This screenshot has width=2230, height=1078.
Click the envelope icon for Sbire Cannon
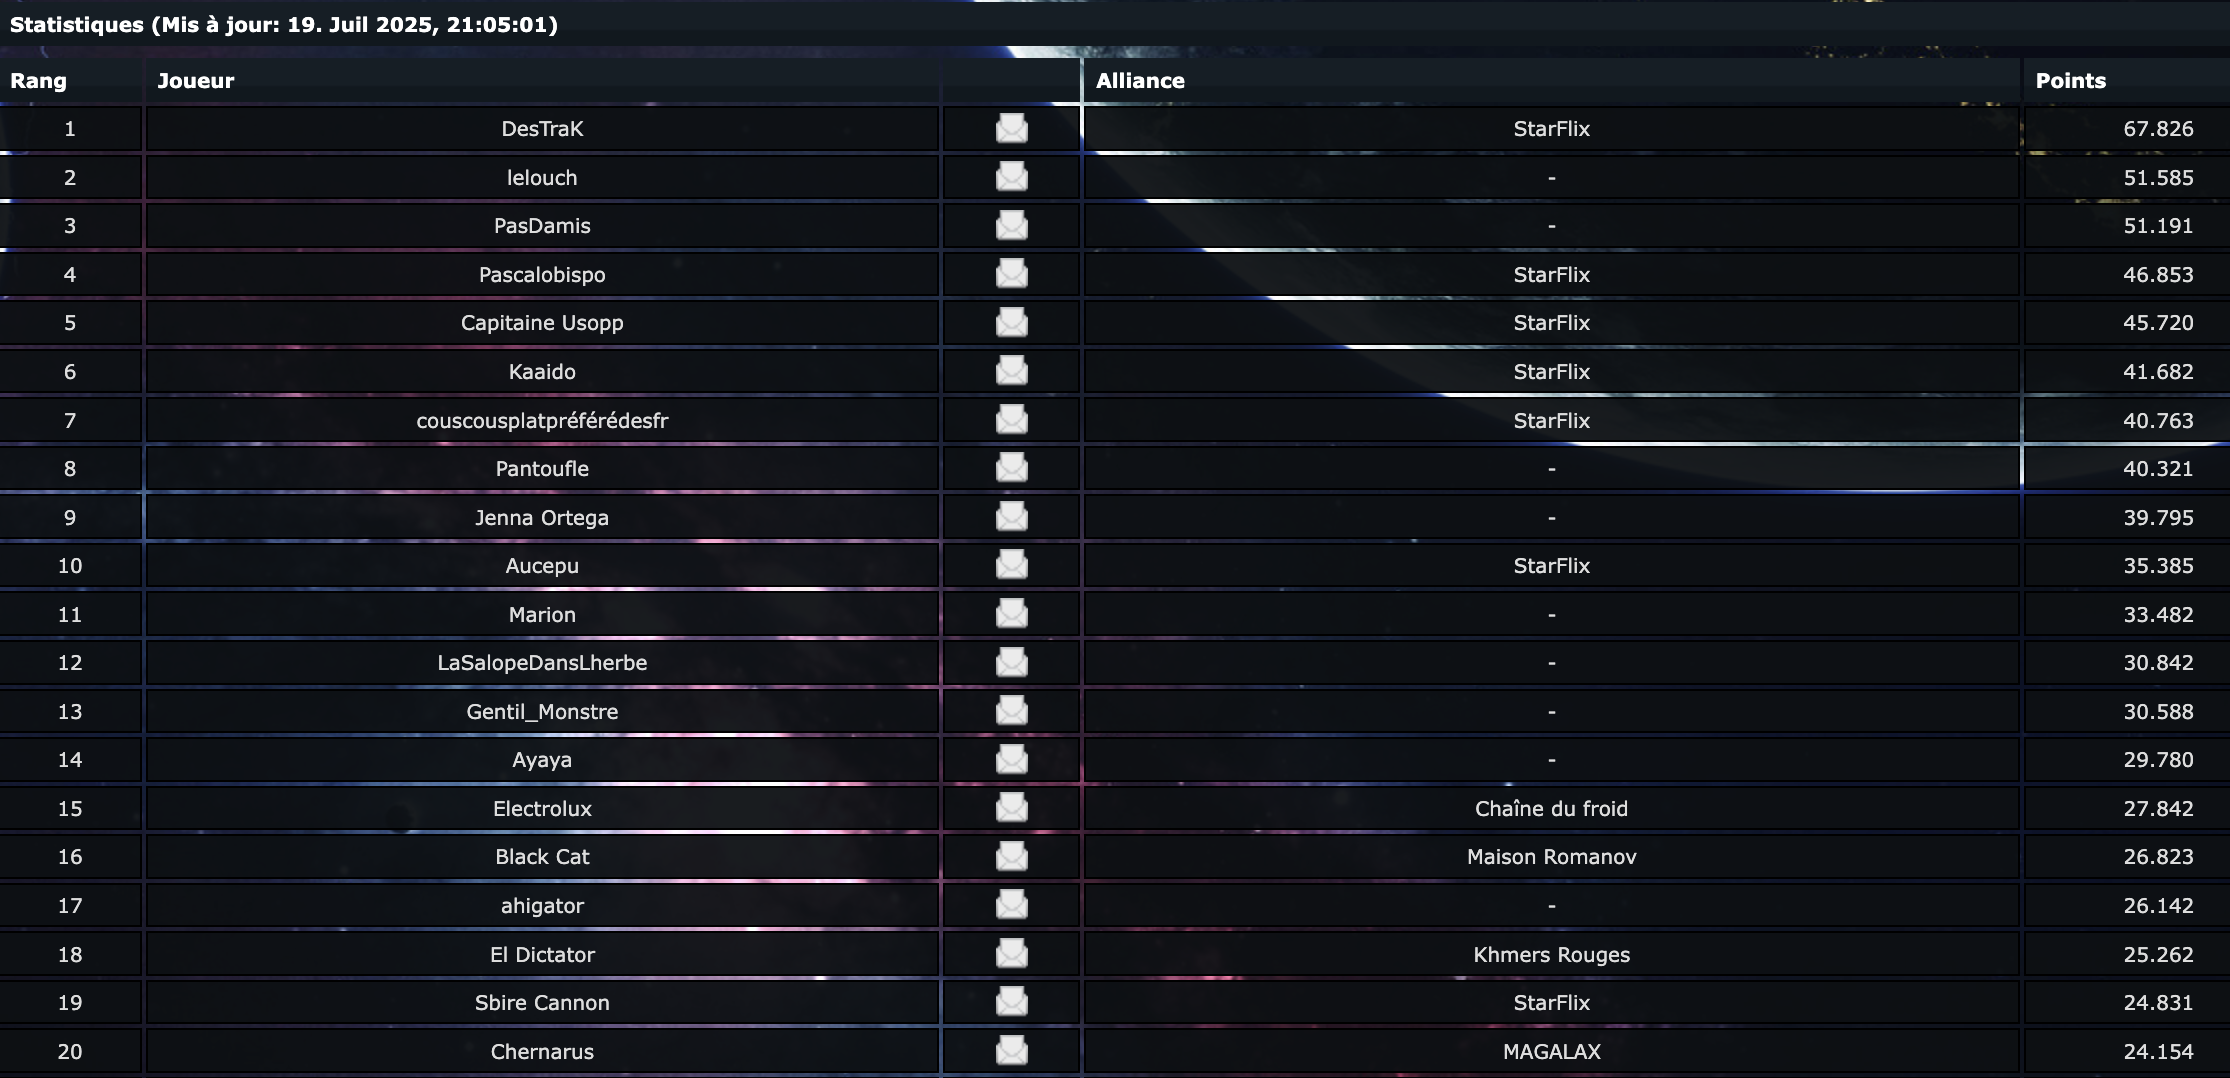click(x=1011, y=1002)
